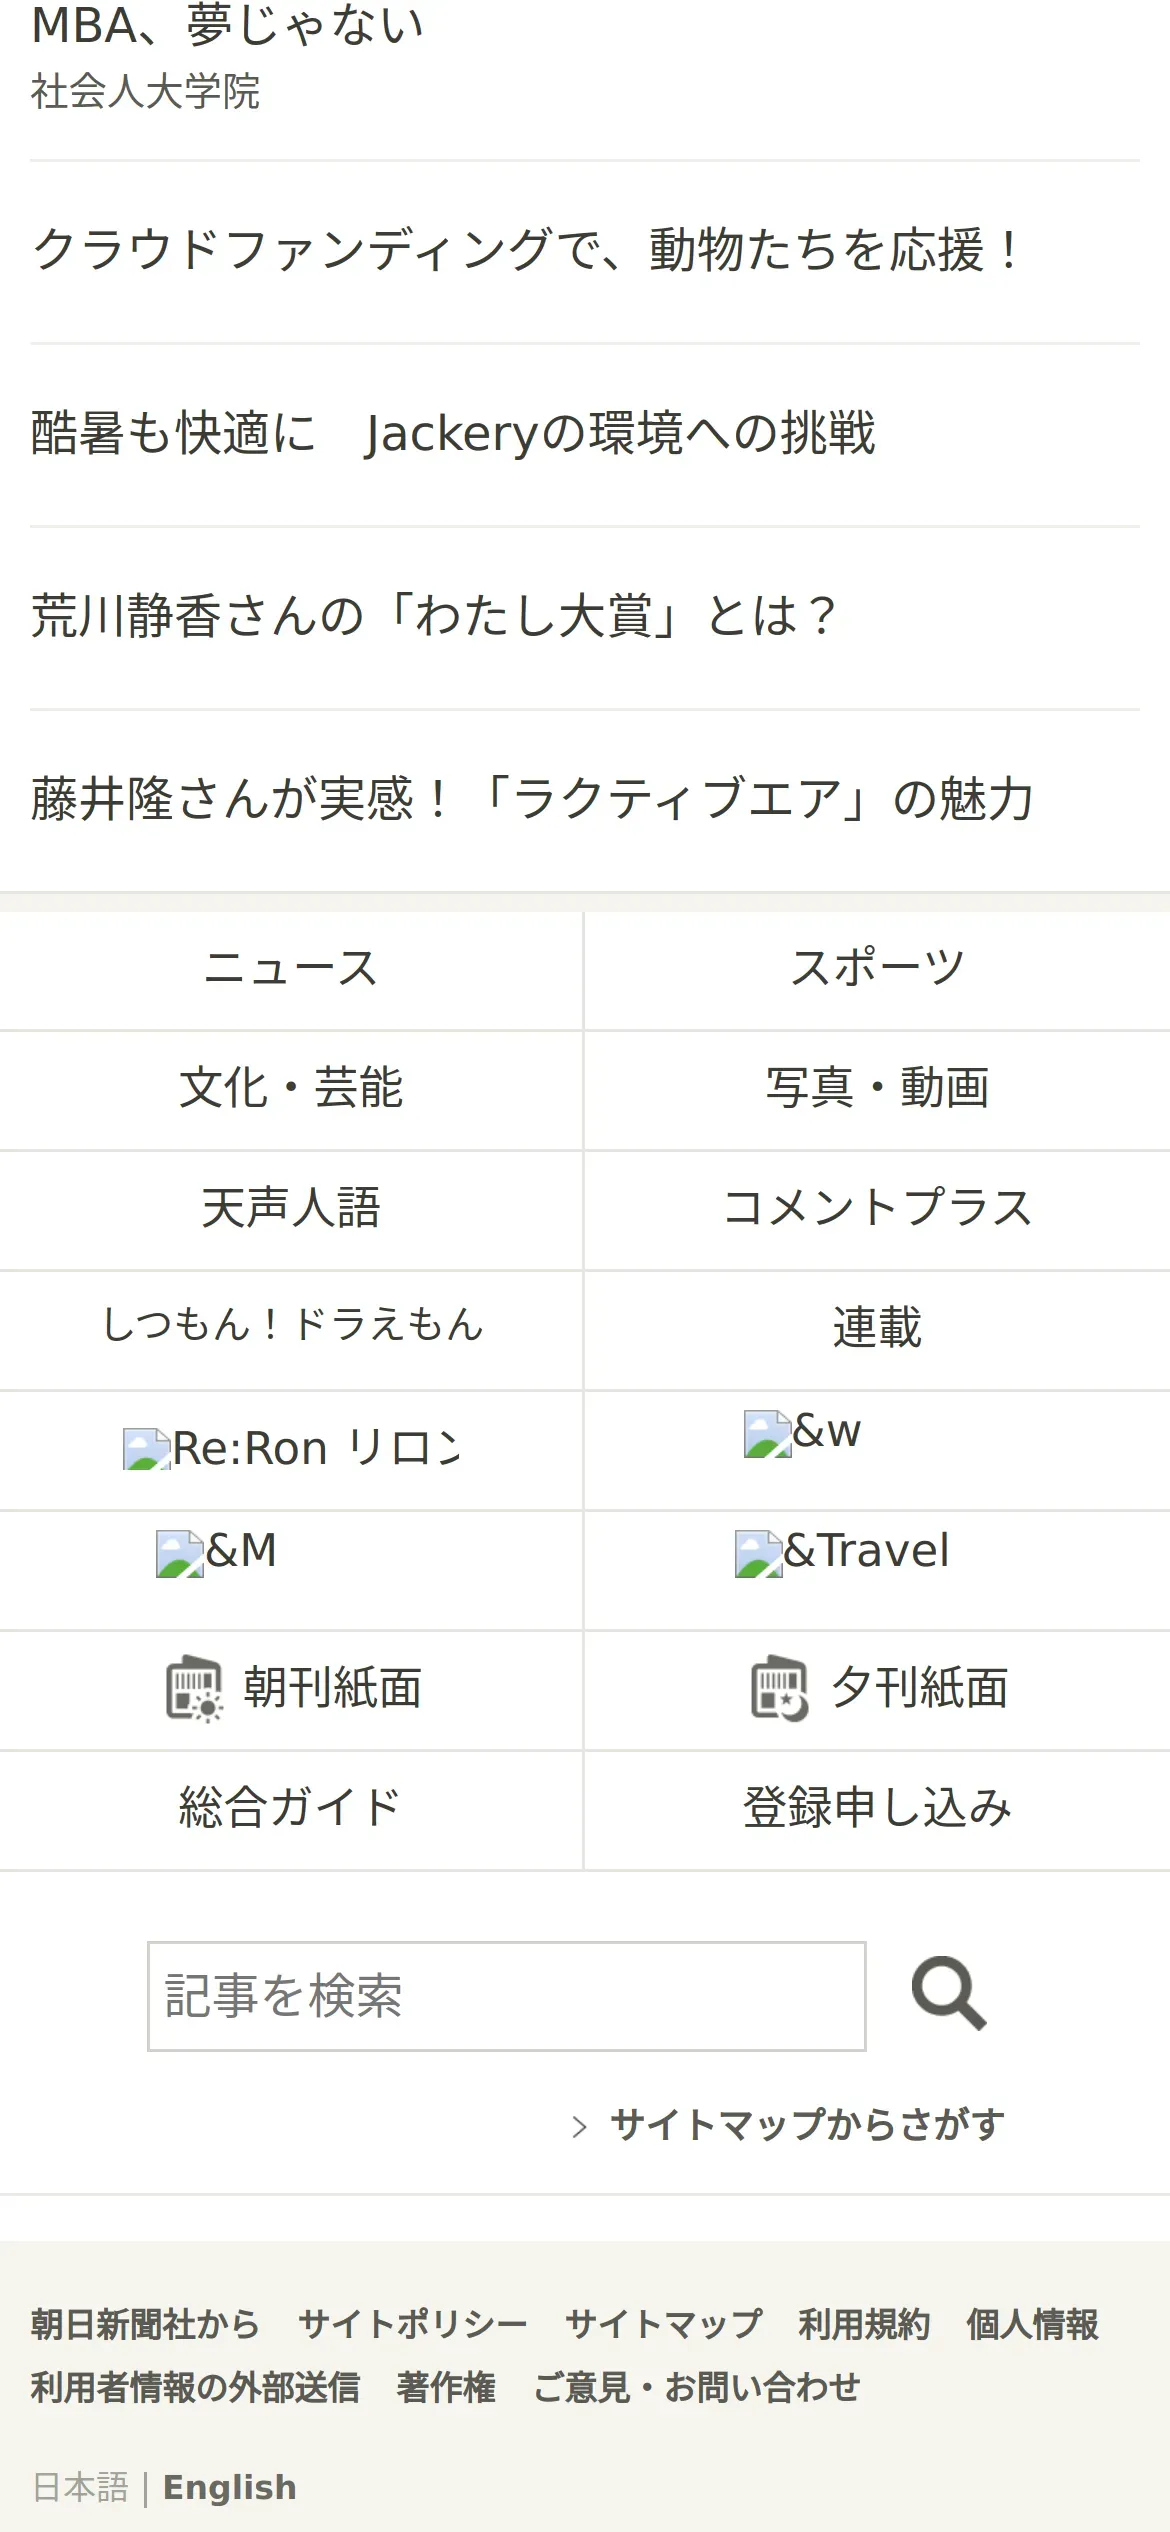Open the 朝刊紙面 morning edition icon
The height and width of the screenshot is (2532, 1170).
point(193,1689)
